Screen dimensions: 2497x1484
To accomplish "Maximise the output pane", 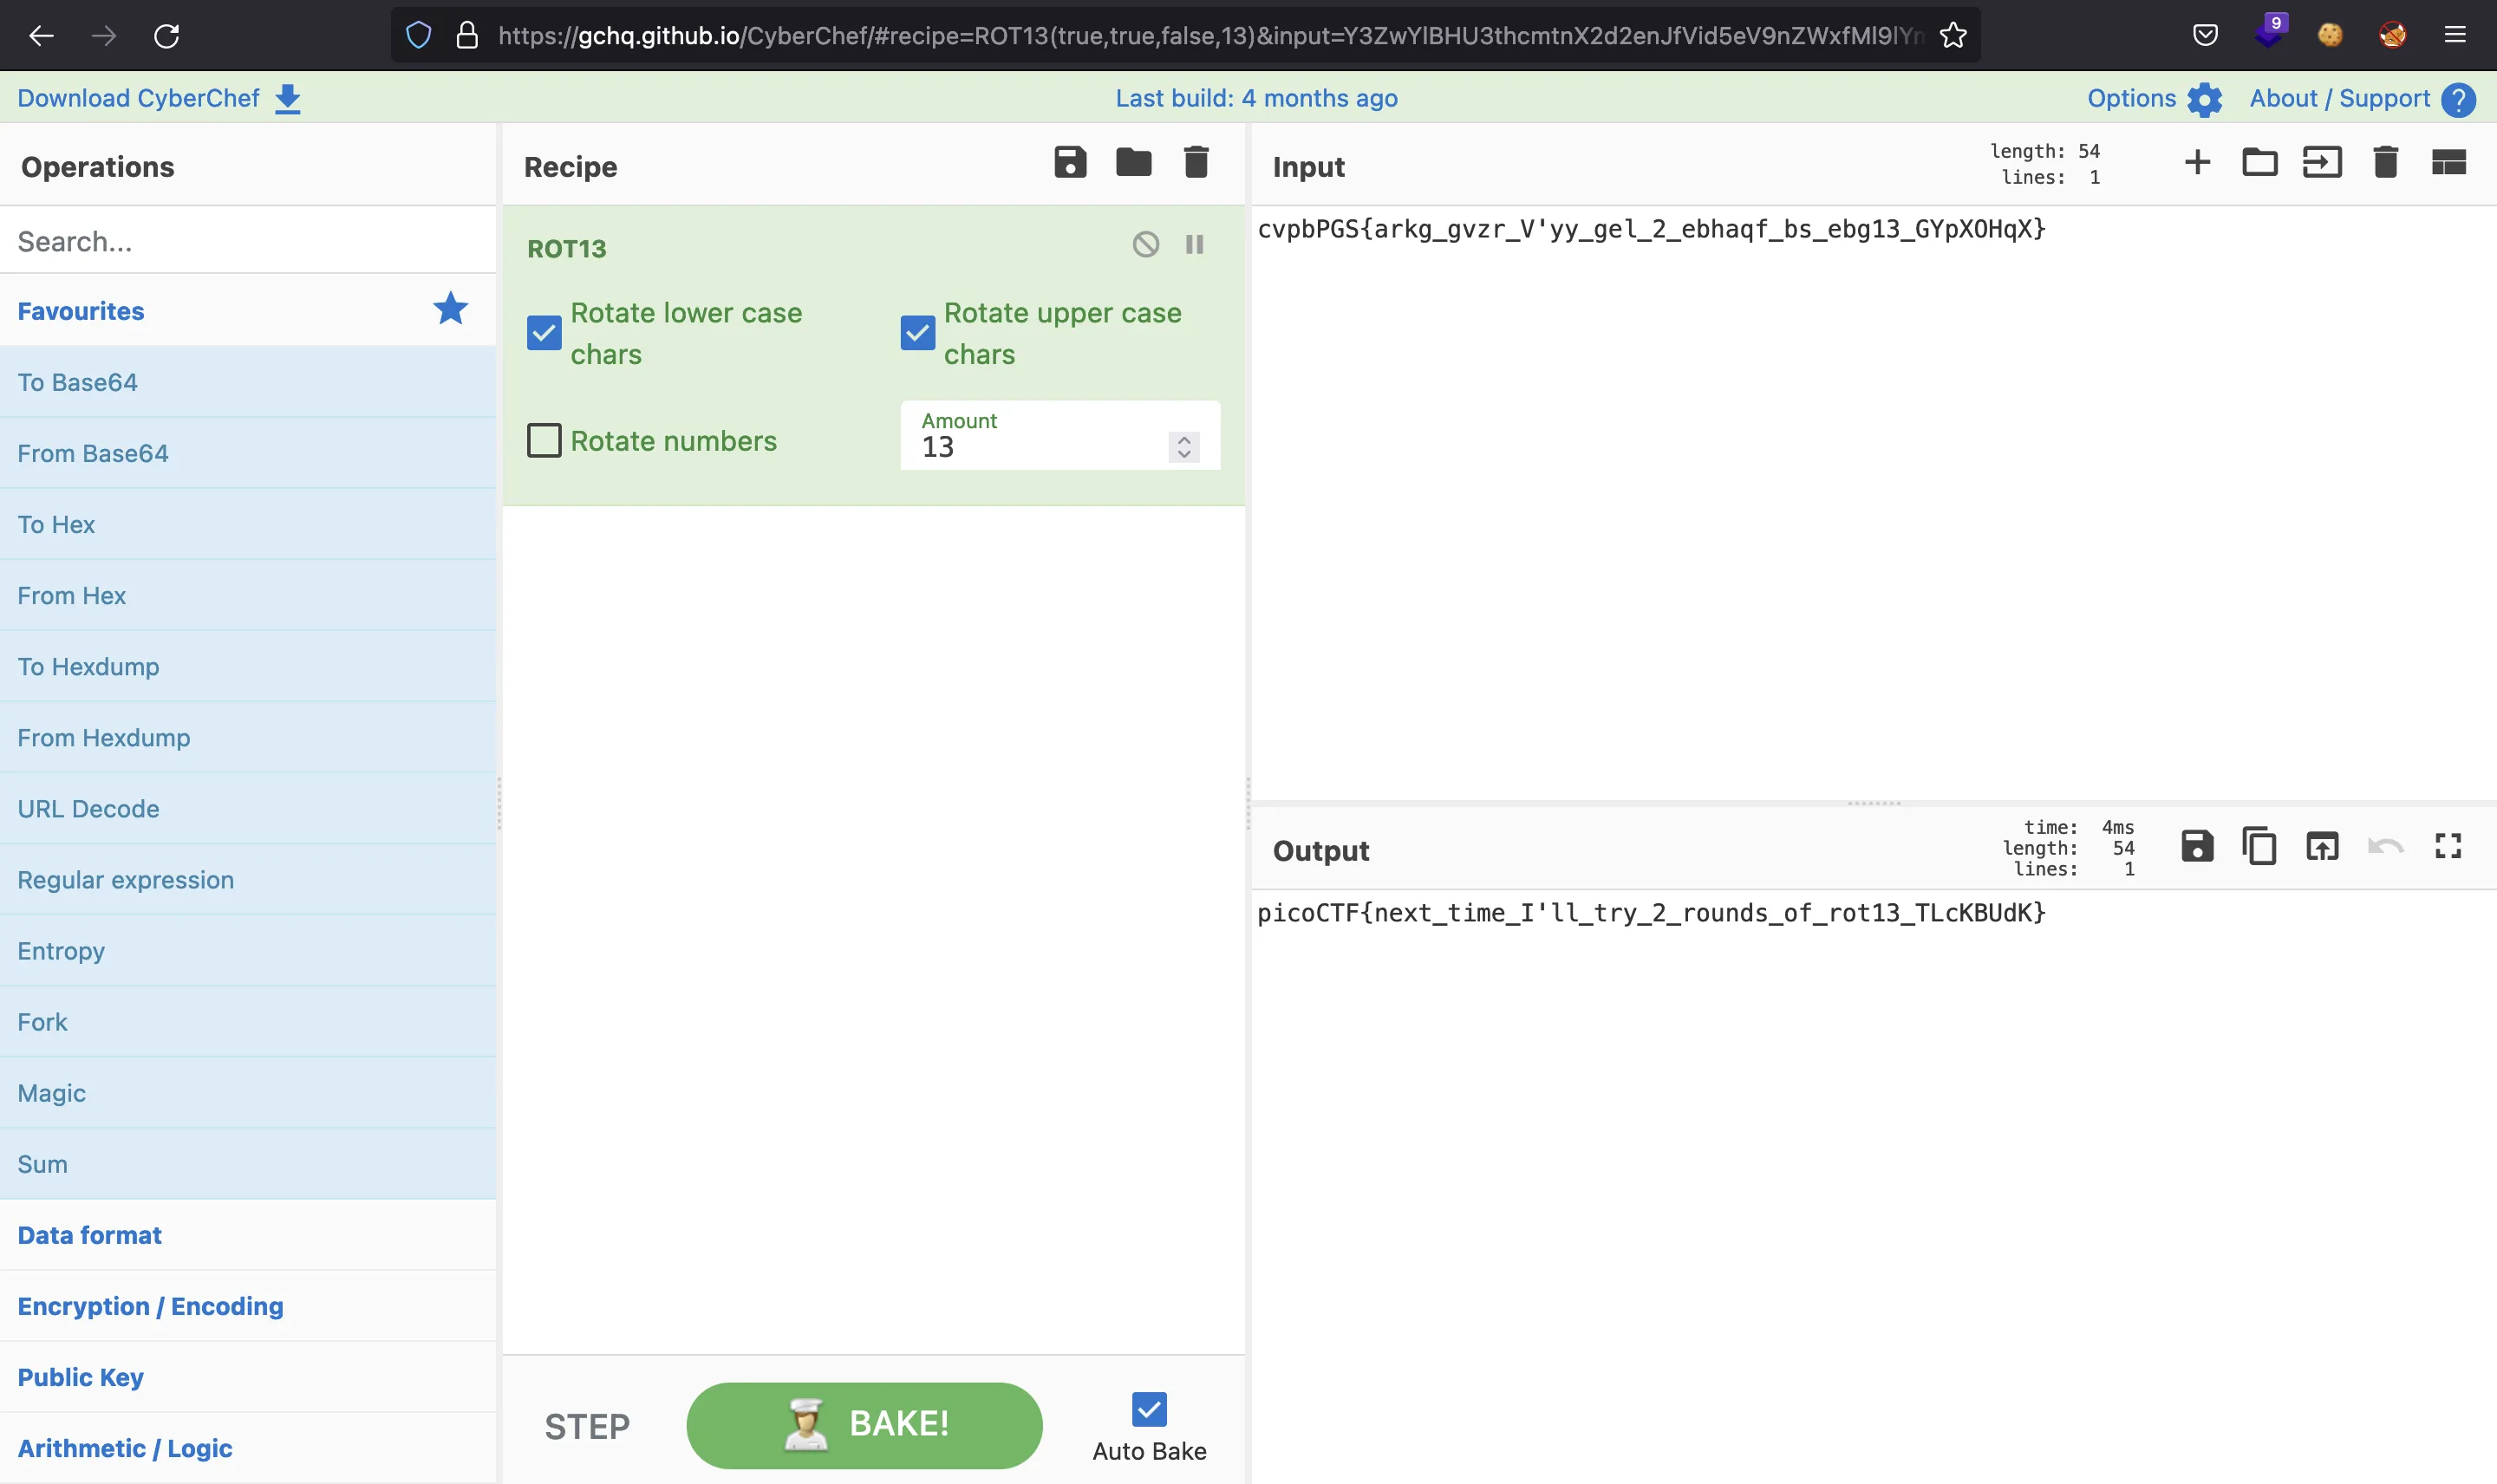I will click(2448, 846).
